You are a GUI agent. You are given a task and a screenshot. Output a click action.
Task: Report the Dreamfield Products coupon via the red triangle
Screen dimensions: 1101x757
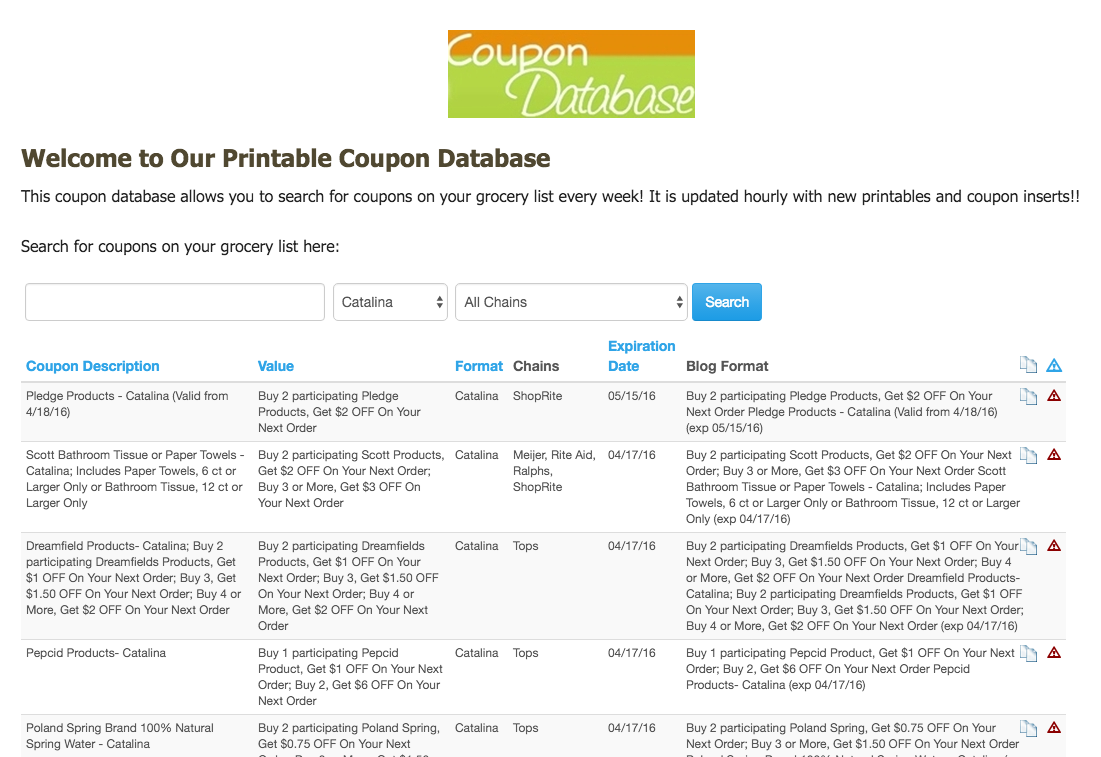pos(1054,546)
